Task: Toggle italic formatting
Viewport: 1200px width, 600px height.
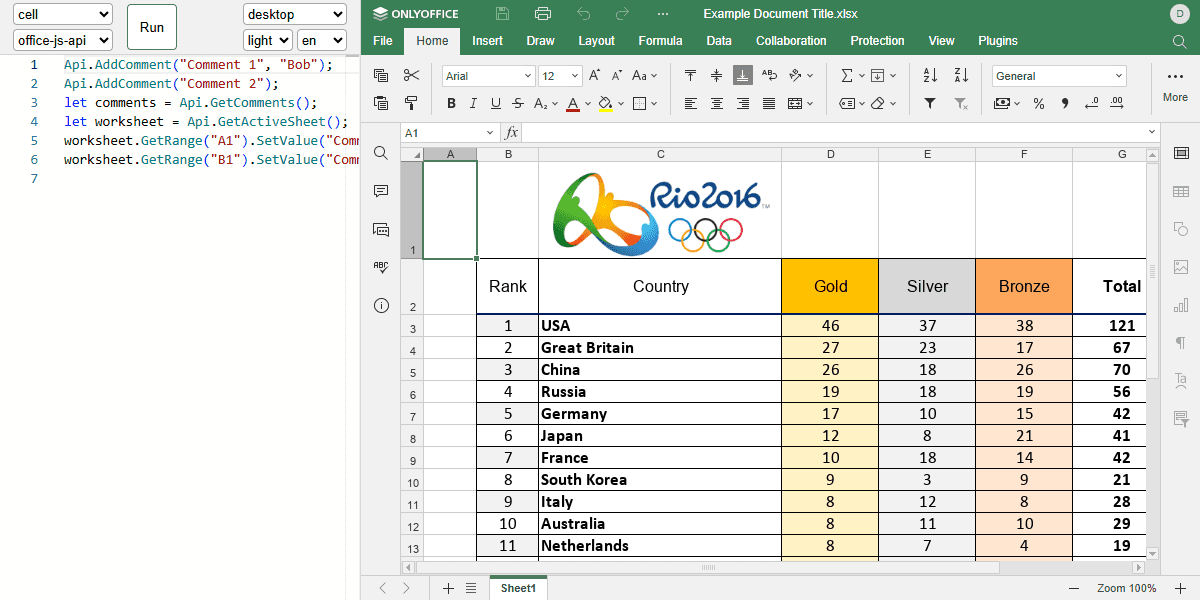Action: (473, 103)
